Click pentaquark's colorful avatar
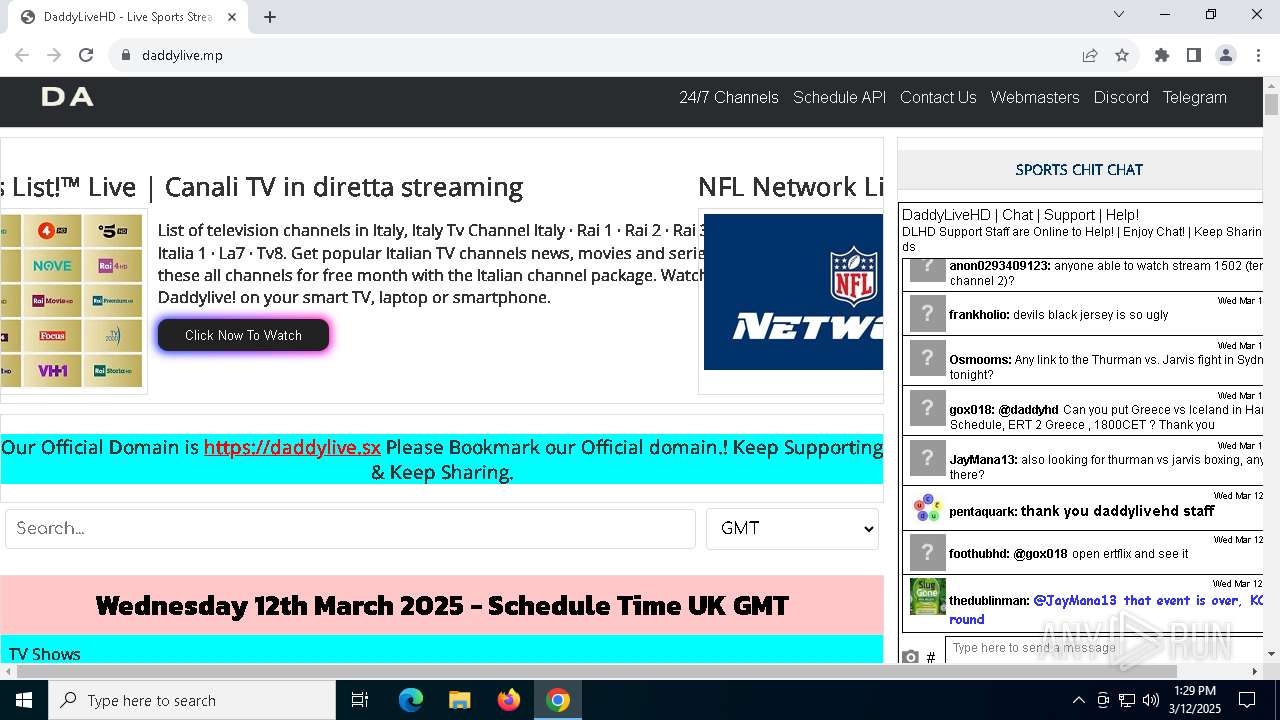Image resolution: width=1280 pixels, height=720 pixels. coord(927,508)
